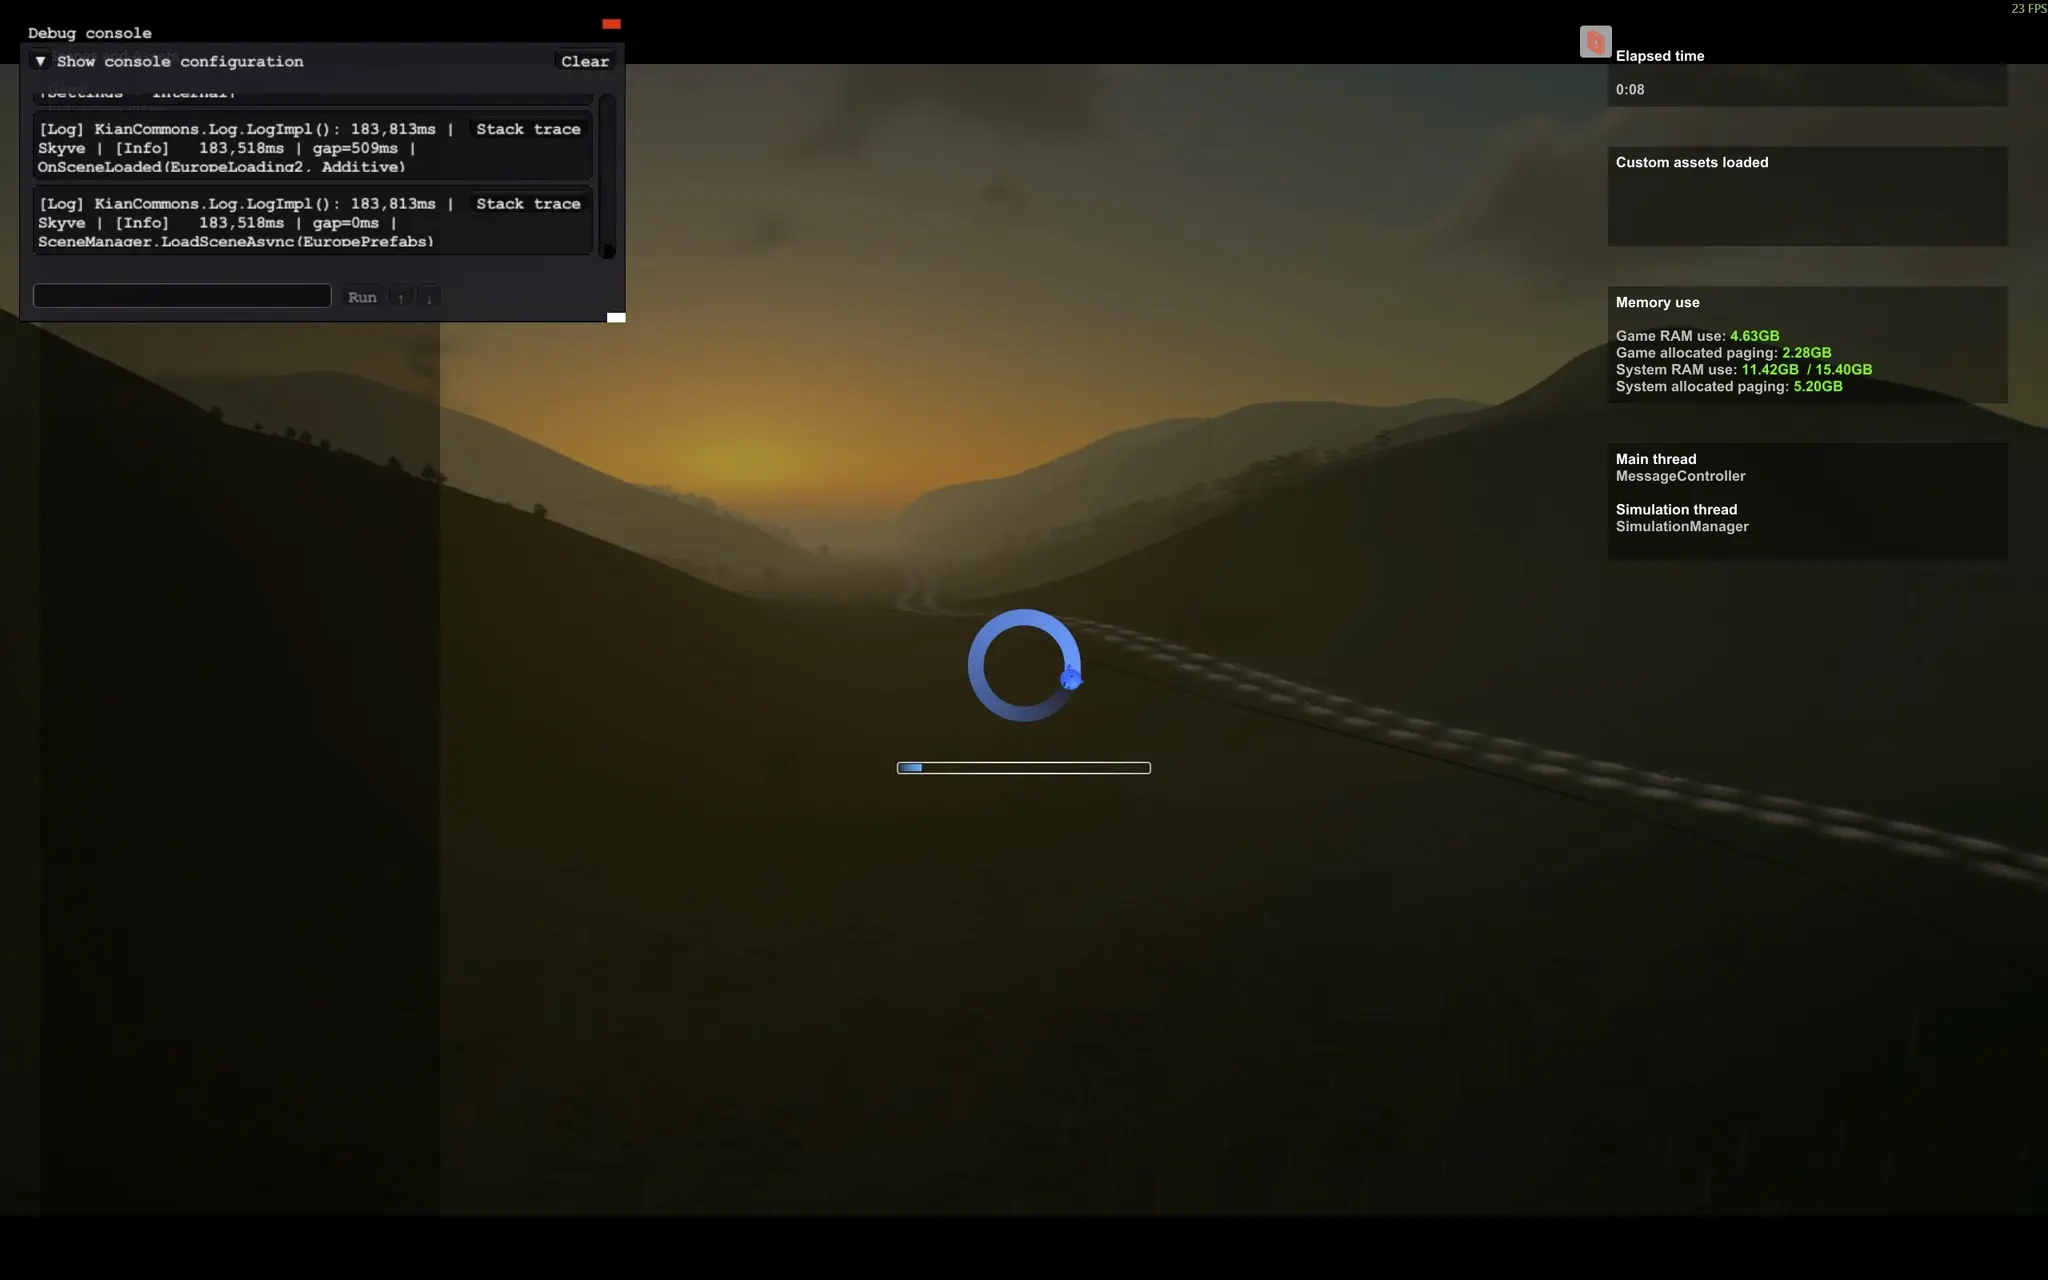The image size is (2048, 1280).
Task: Click the down arrow command history button
Action: tap(429, 298)
